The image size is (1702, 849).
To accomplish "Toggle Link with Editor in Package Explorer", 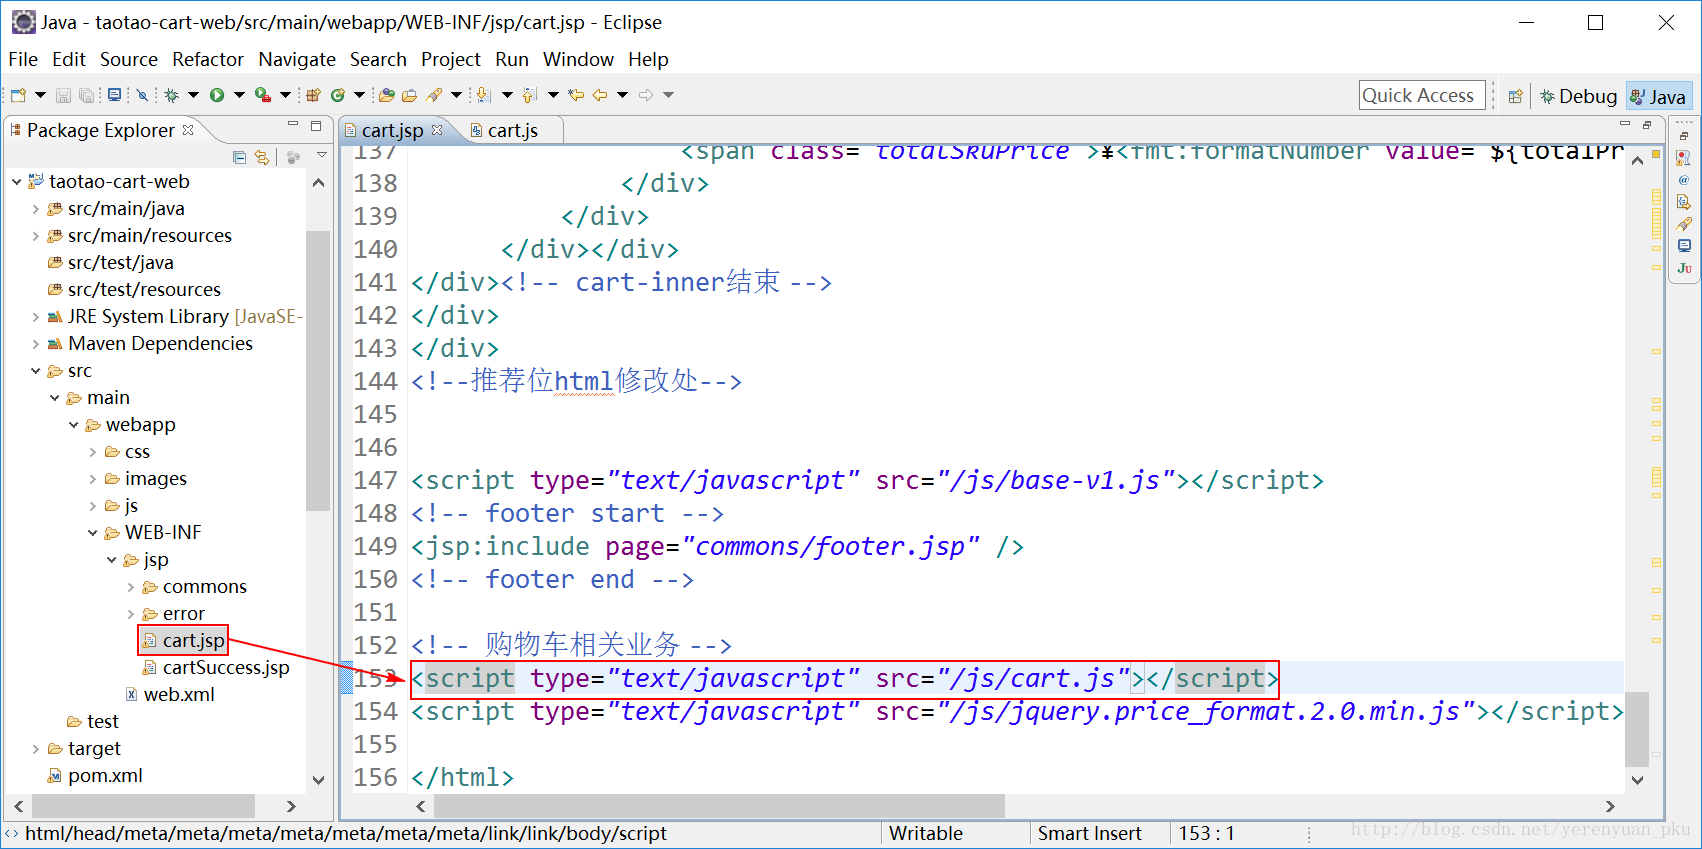I will click(262, 157).
